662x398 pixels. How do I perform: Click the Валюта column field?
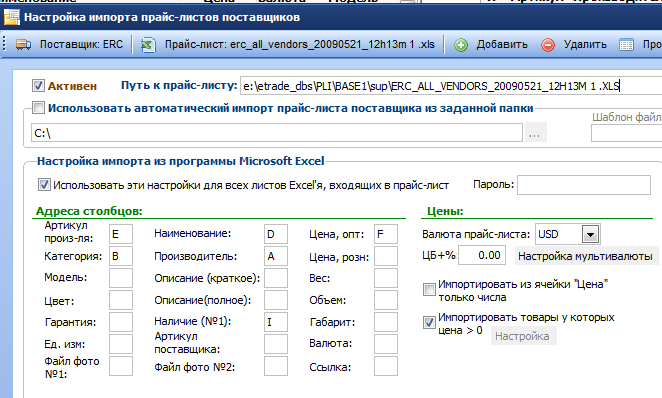386,344
